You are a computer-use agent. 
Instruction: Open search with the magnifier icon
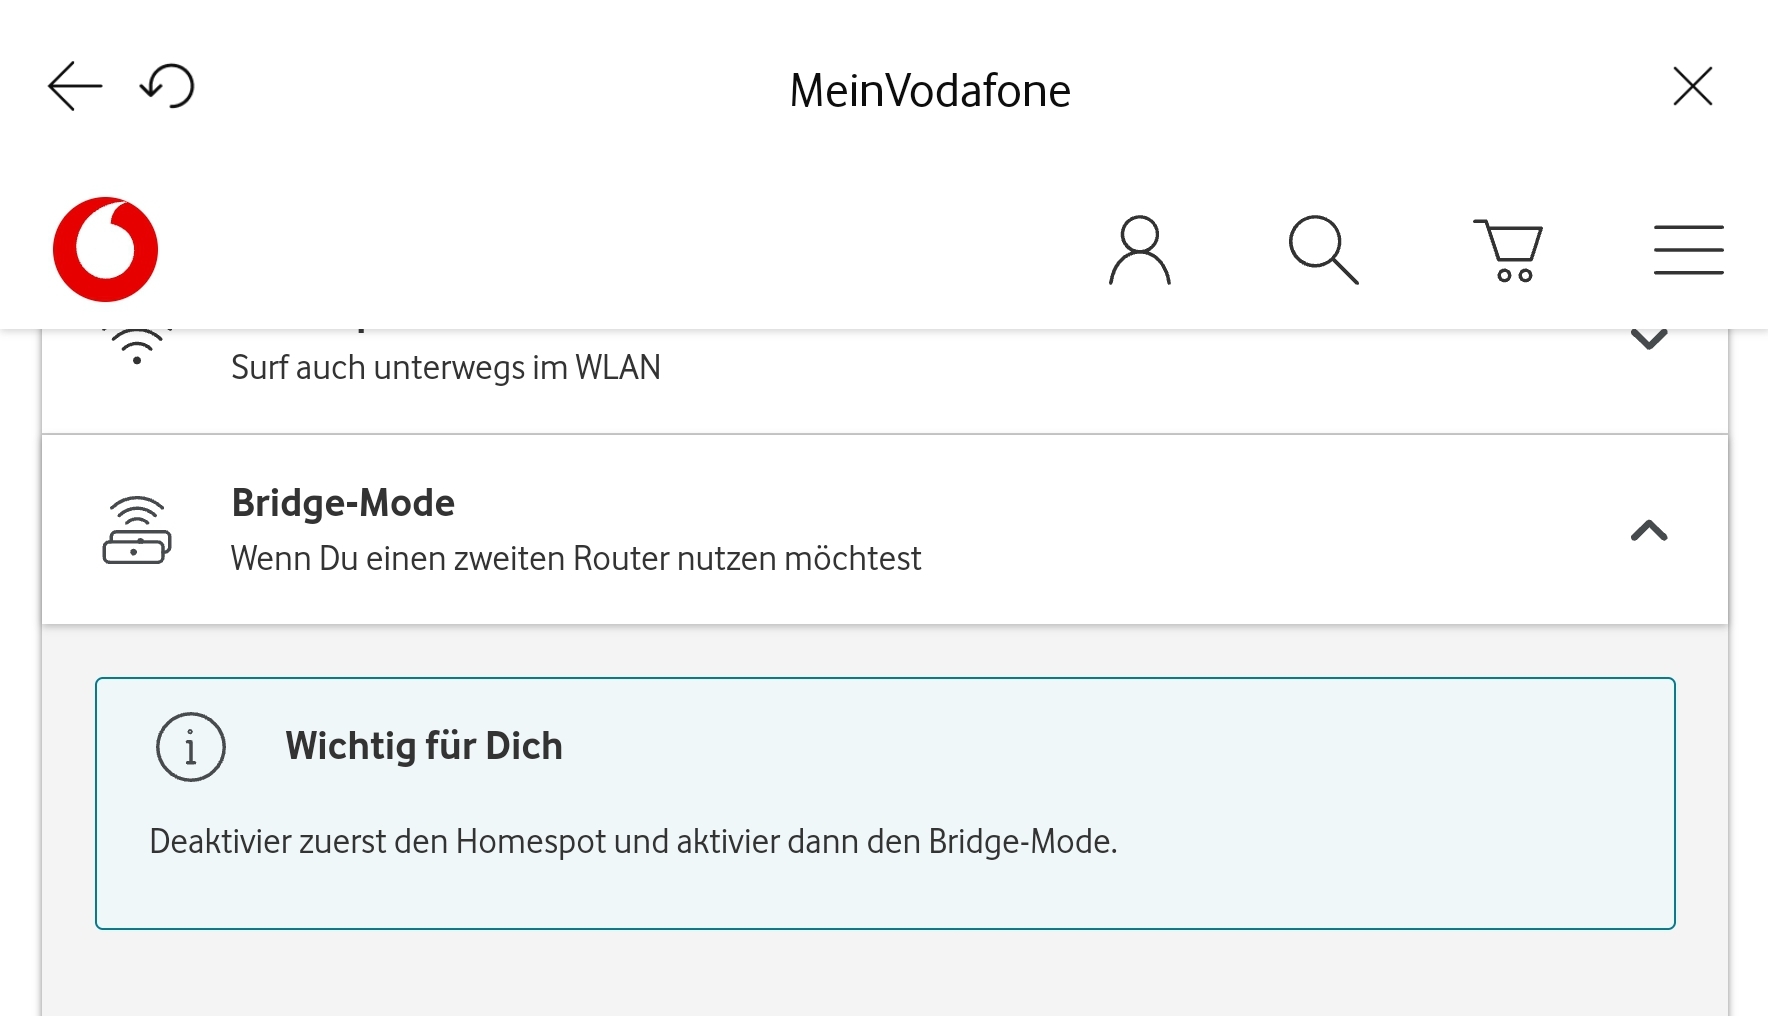coord(1323,250)
